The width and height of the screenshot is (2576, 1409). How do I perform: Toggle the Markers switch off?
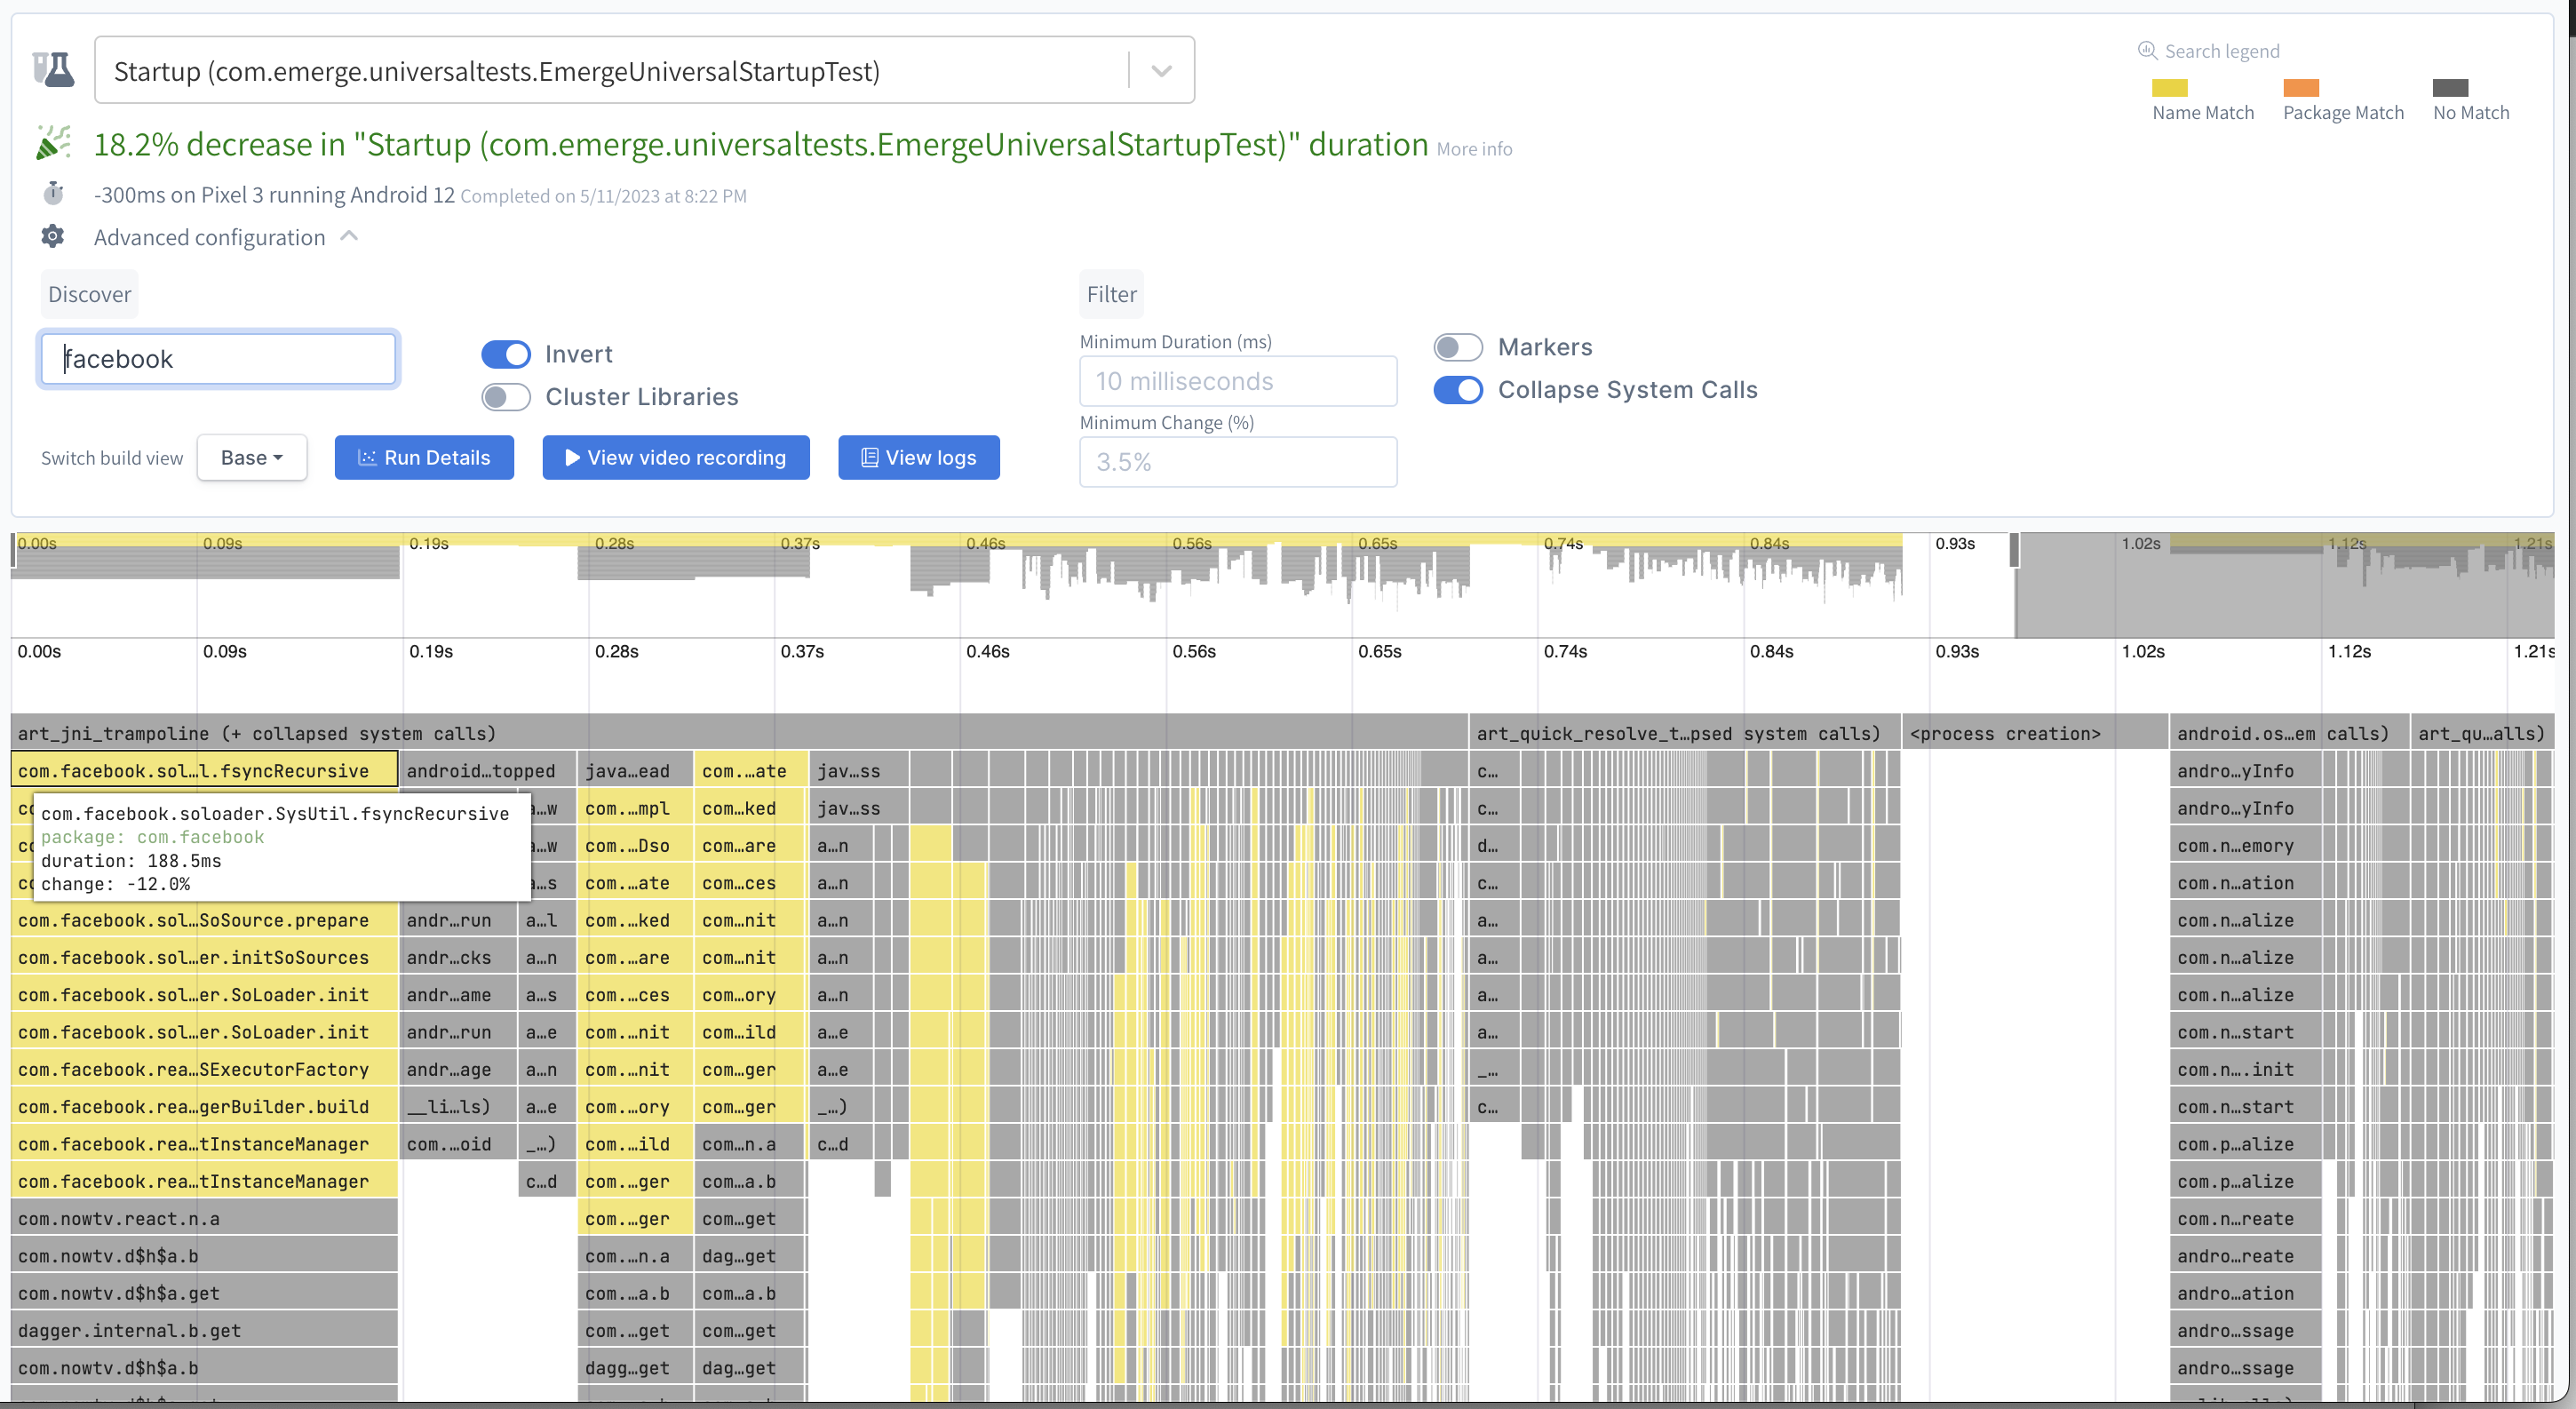click(1457, 346)
